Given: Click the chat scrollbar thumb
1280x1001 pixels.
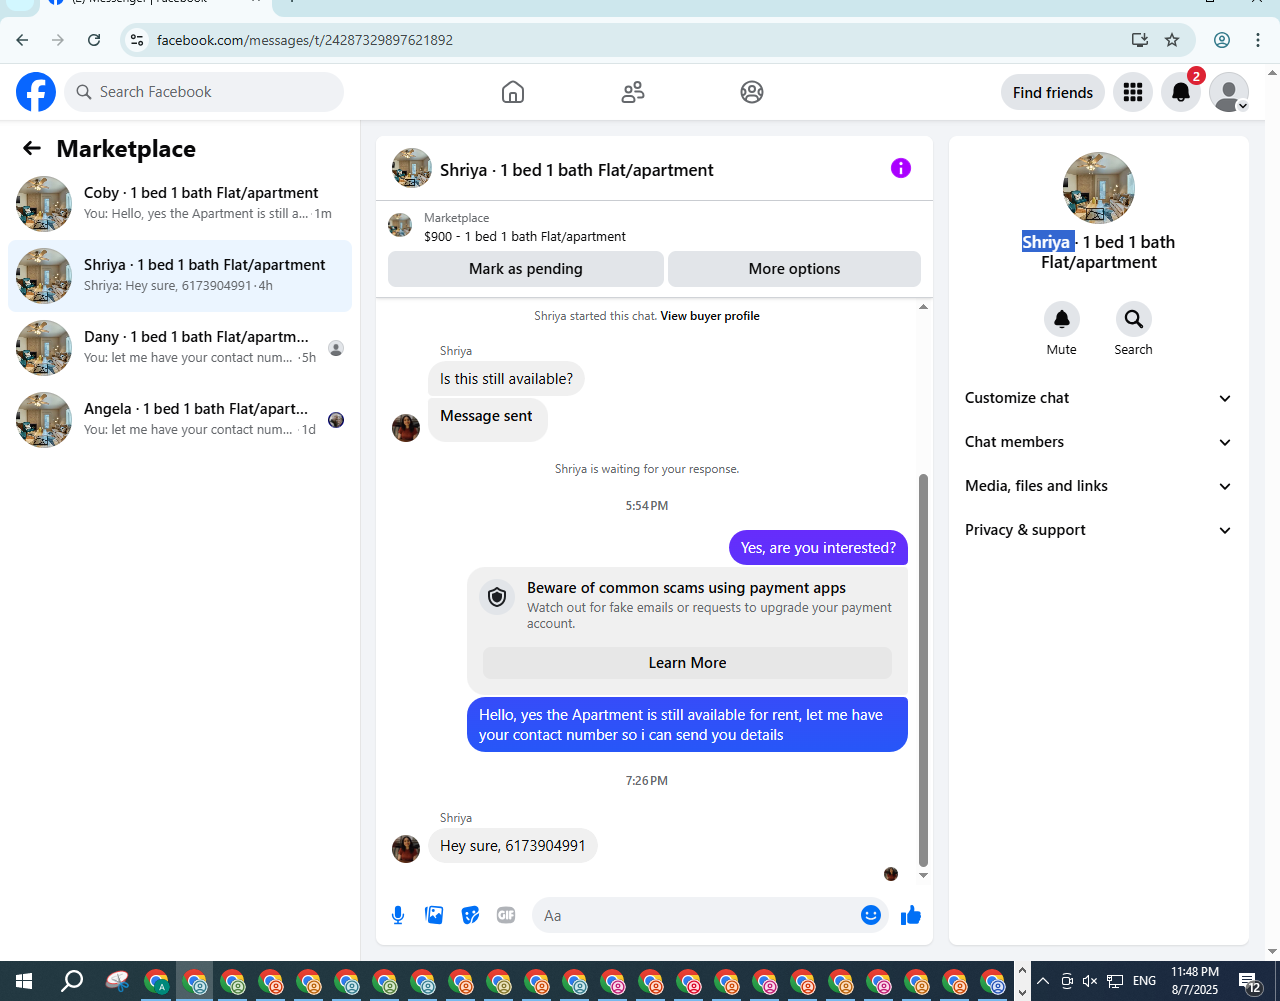Looking at the screenshot, I should pyautogui.click(x=923, y=670).
